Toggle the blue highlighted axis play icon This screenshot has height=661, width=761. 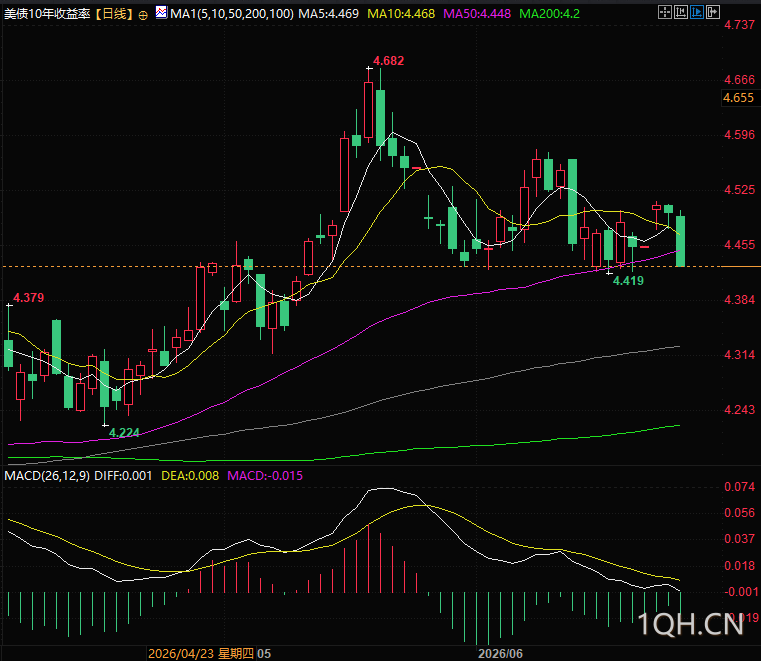point(697,12)
